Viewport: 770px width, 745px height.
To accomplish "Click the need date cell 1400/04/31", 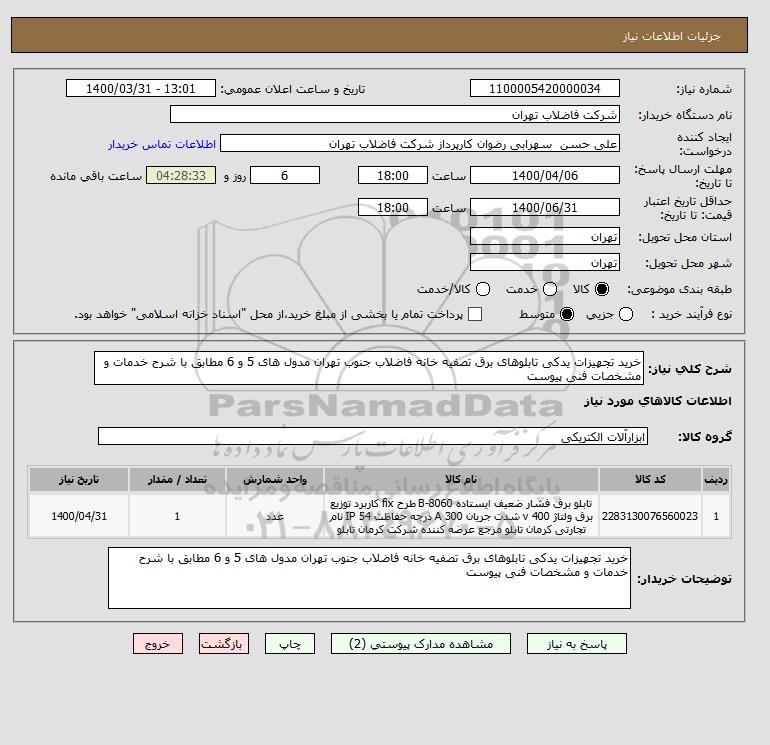I will coord(79,516).
